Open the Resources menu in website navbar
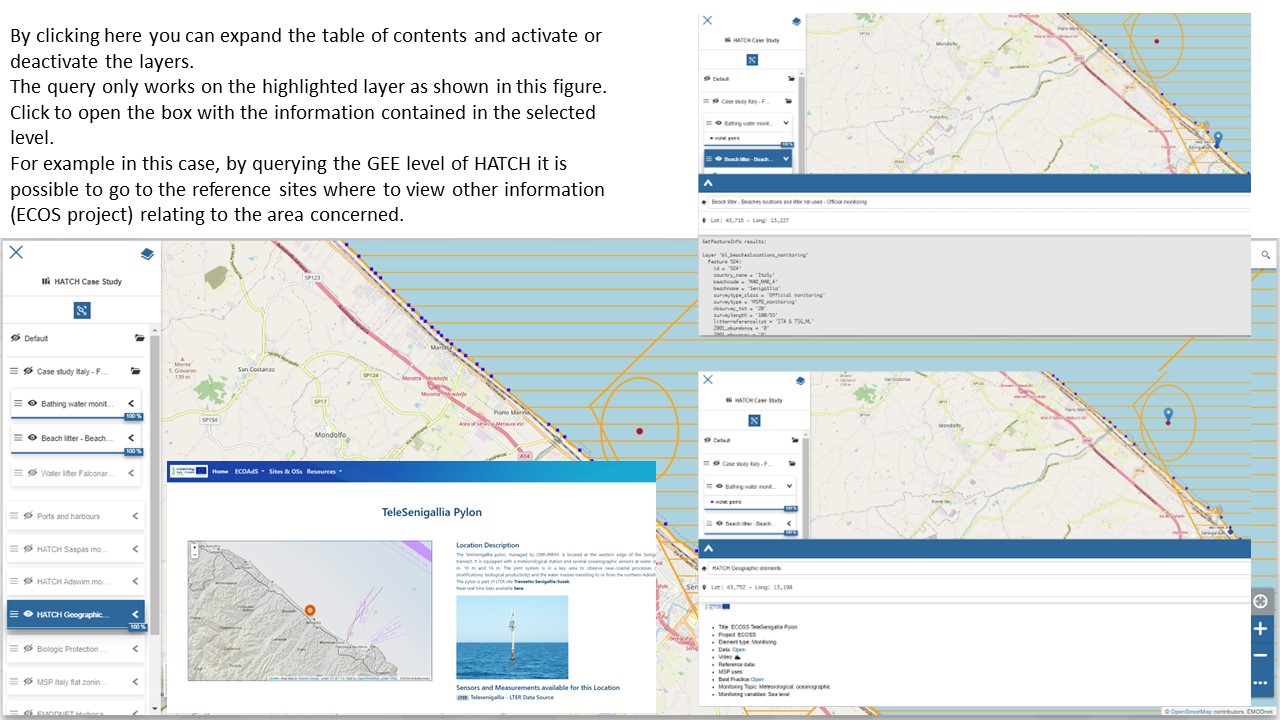The image size is (1280, 720). click(323, 471)
